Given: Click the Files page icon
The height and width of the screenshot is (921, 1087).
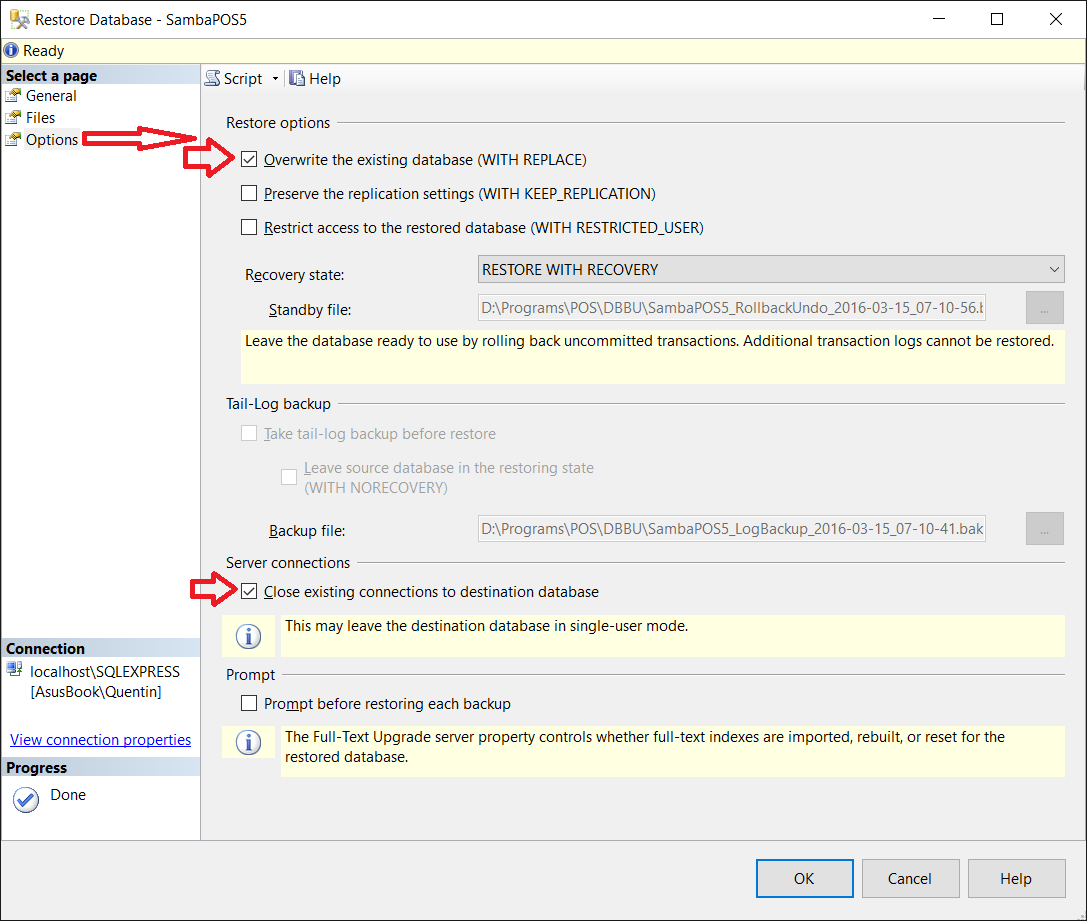Looking at the screenshot, I should coord(13,118).
